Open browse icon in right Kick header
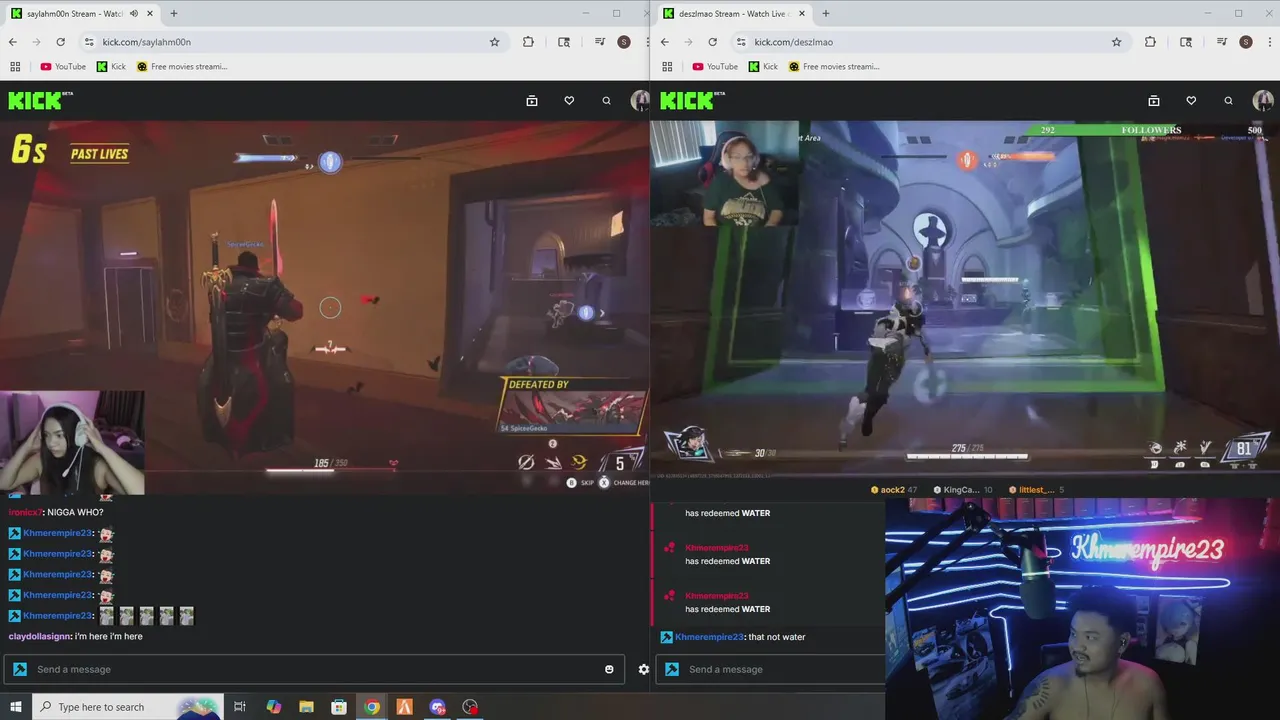The height and width of the screenshot is (720, 1280). 1154,100
